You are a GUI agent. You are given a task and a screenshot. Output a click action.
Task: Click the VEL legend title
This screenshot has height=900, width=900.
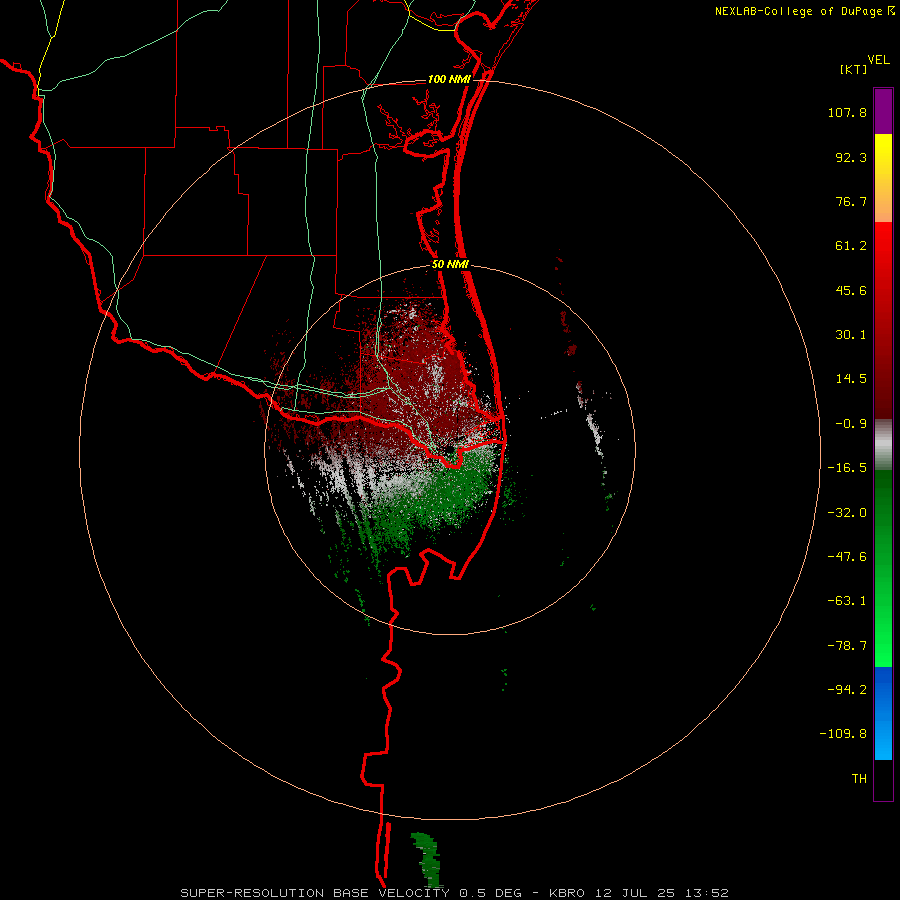tap(878, 60)
